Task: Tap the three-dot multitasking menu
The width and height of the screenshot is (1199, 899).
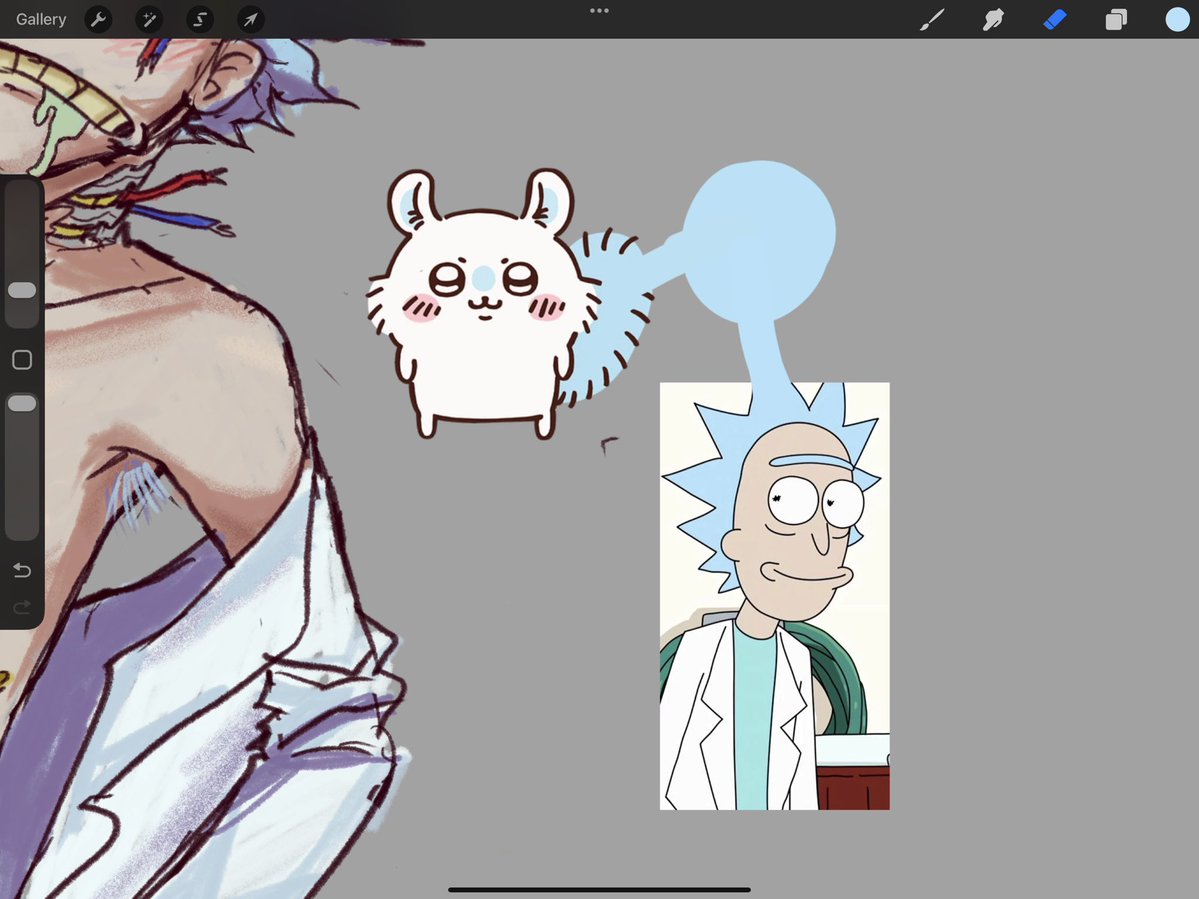Action: [600, 11]
